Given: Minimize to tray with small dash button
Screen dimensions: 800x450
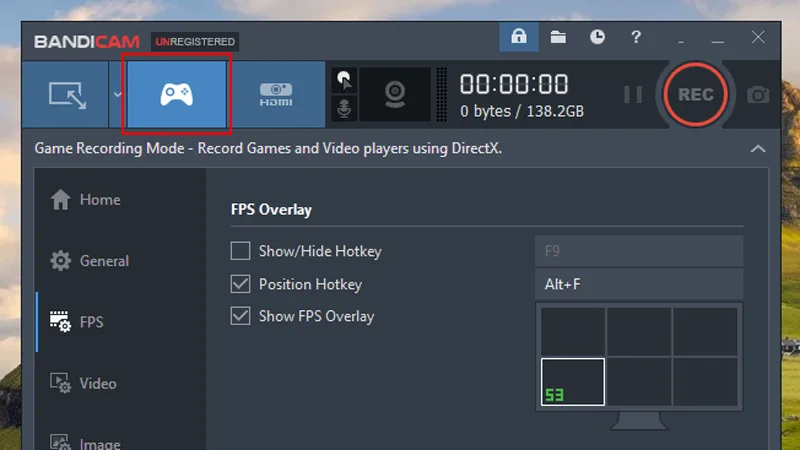Looking at the screenshot, I should pos(681,41).
